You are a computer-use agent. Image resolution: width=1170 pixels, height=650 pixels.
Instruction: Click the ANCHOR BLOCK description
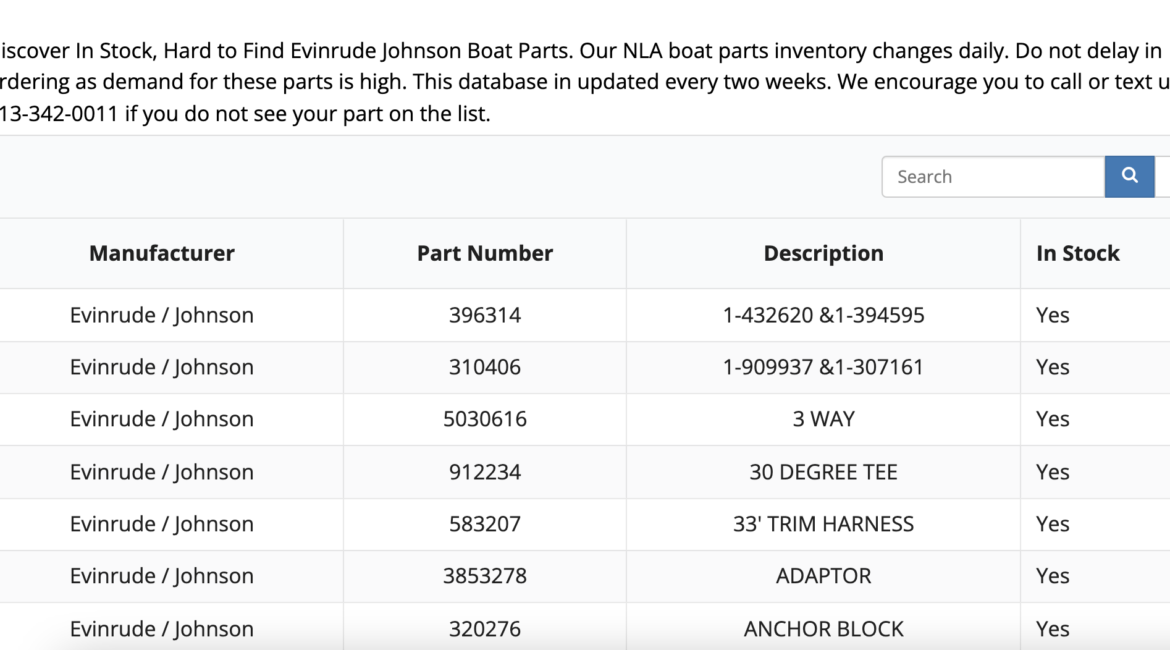[823, 629]
